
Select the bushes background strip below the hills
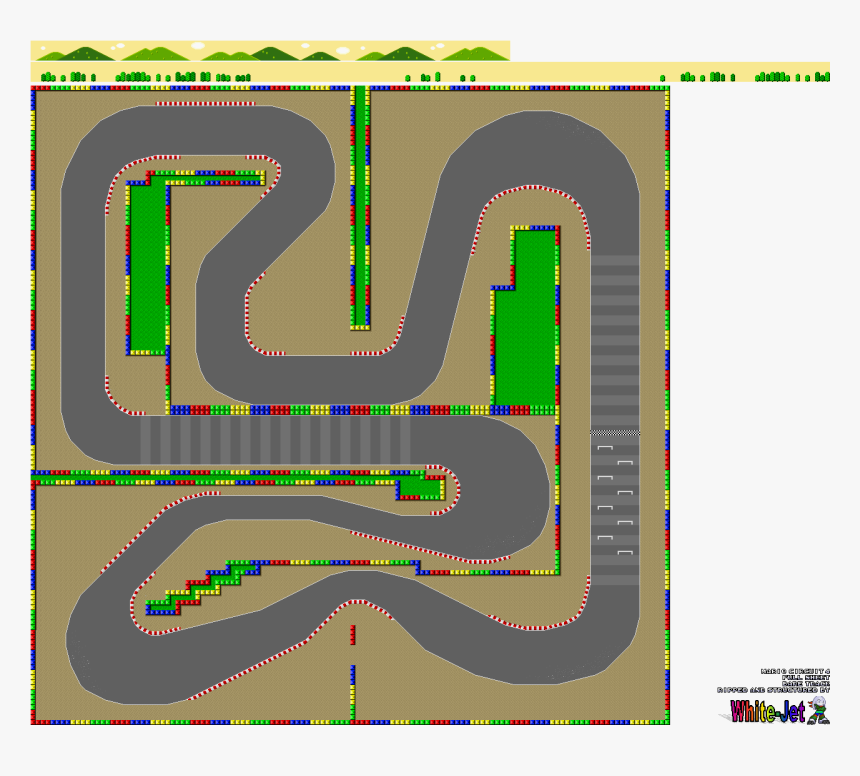(x=430, y=72)
